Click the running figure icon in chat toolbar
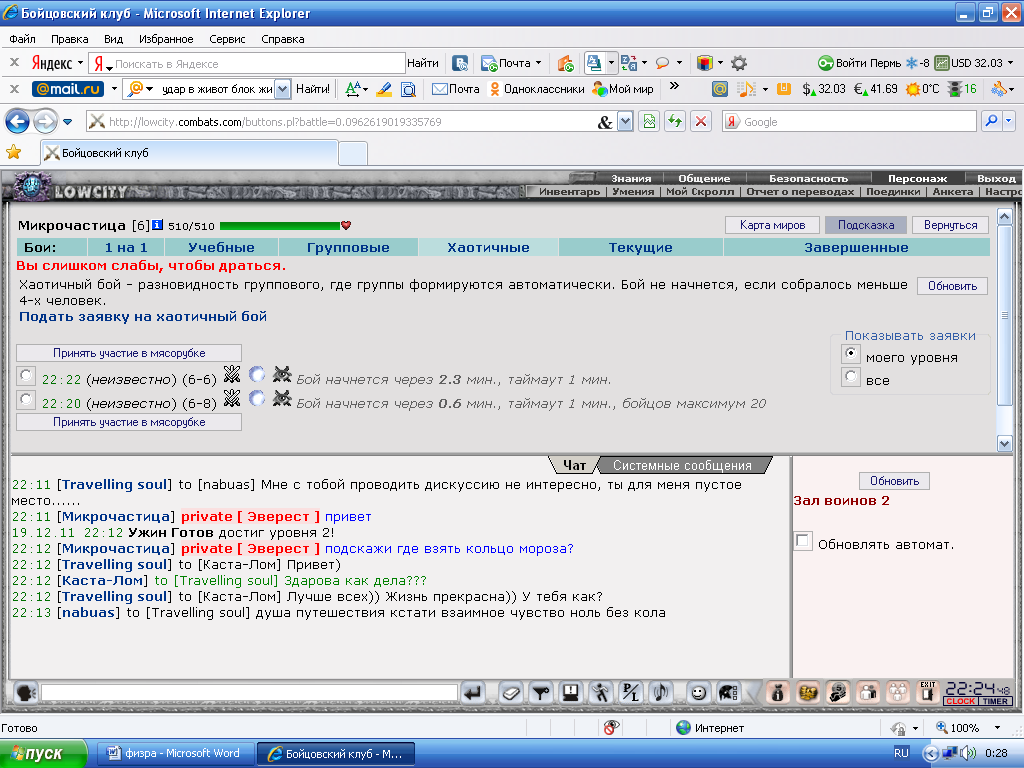The height and width of the screenshot is (768, 1024). click(x=601, y=693)
